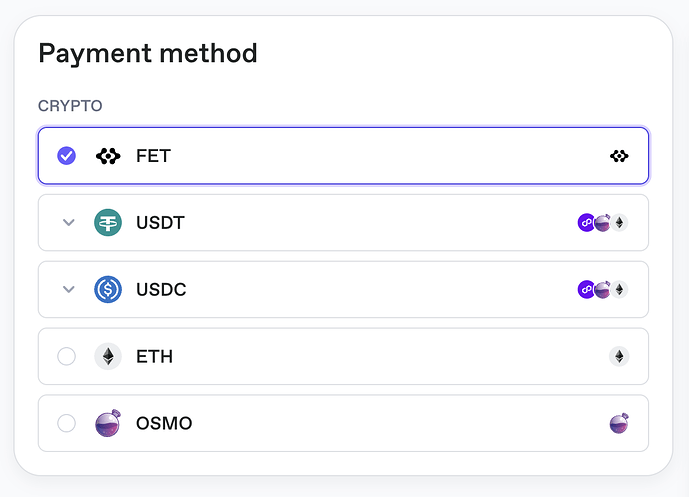Image resolution: width=689 pixels, height=497 pixels.
Task: Click the Ethereum network icon in USDC row
Action: [x=620, y=290]
